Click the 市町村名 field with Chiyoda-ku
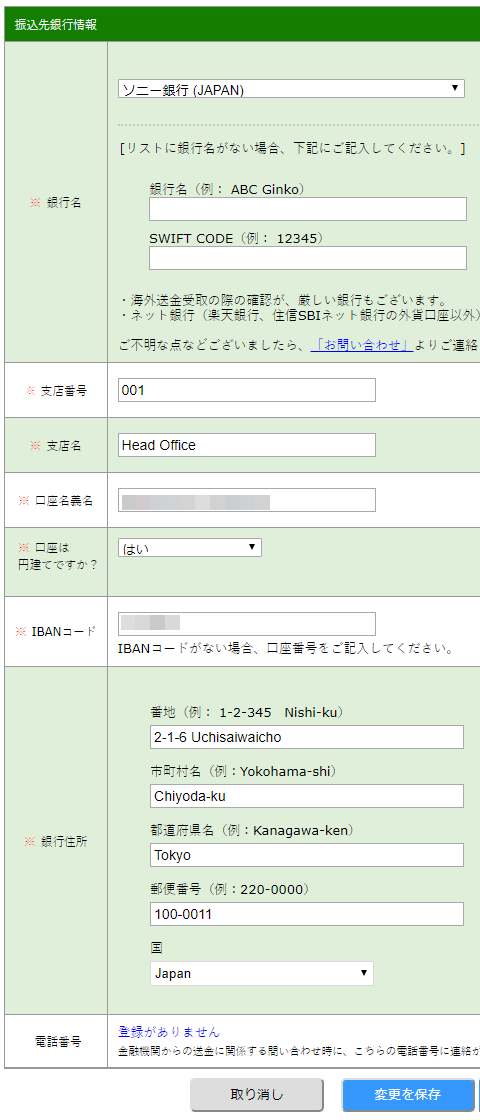The height and width of the screenshot is (1120, 480). pyautogui.click(x=306, y=796)
